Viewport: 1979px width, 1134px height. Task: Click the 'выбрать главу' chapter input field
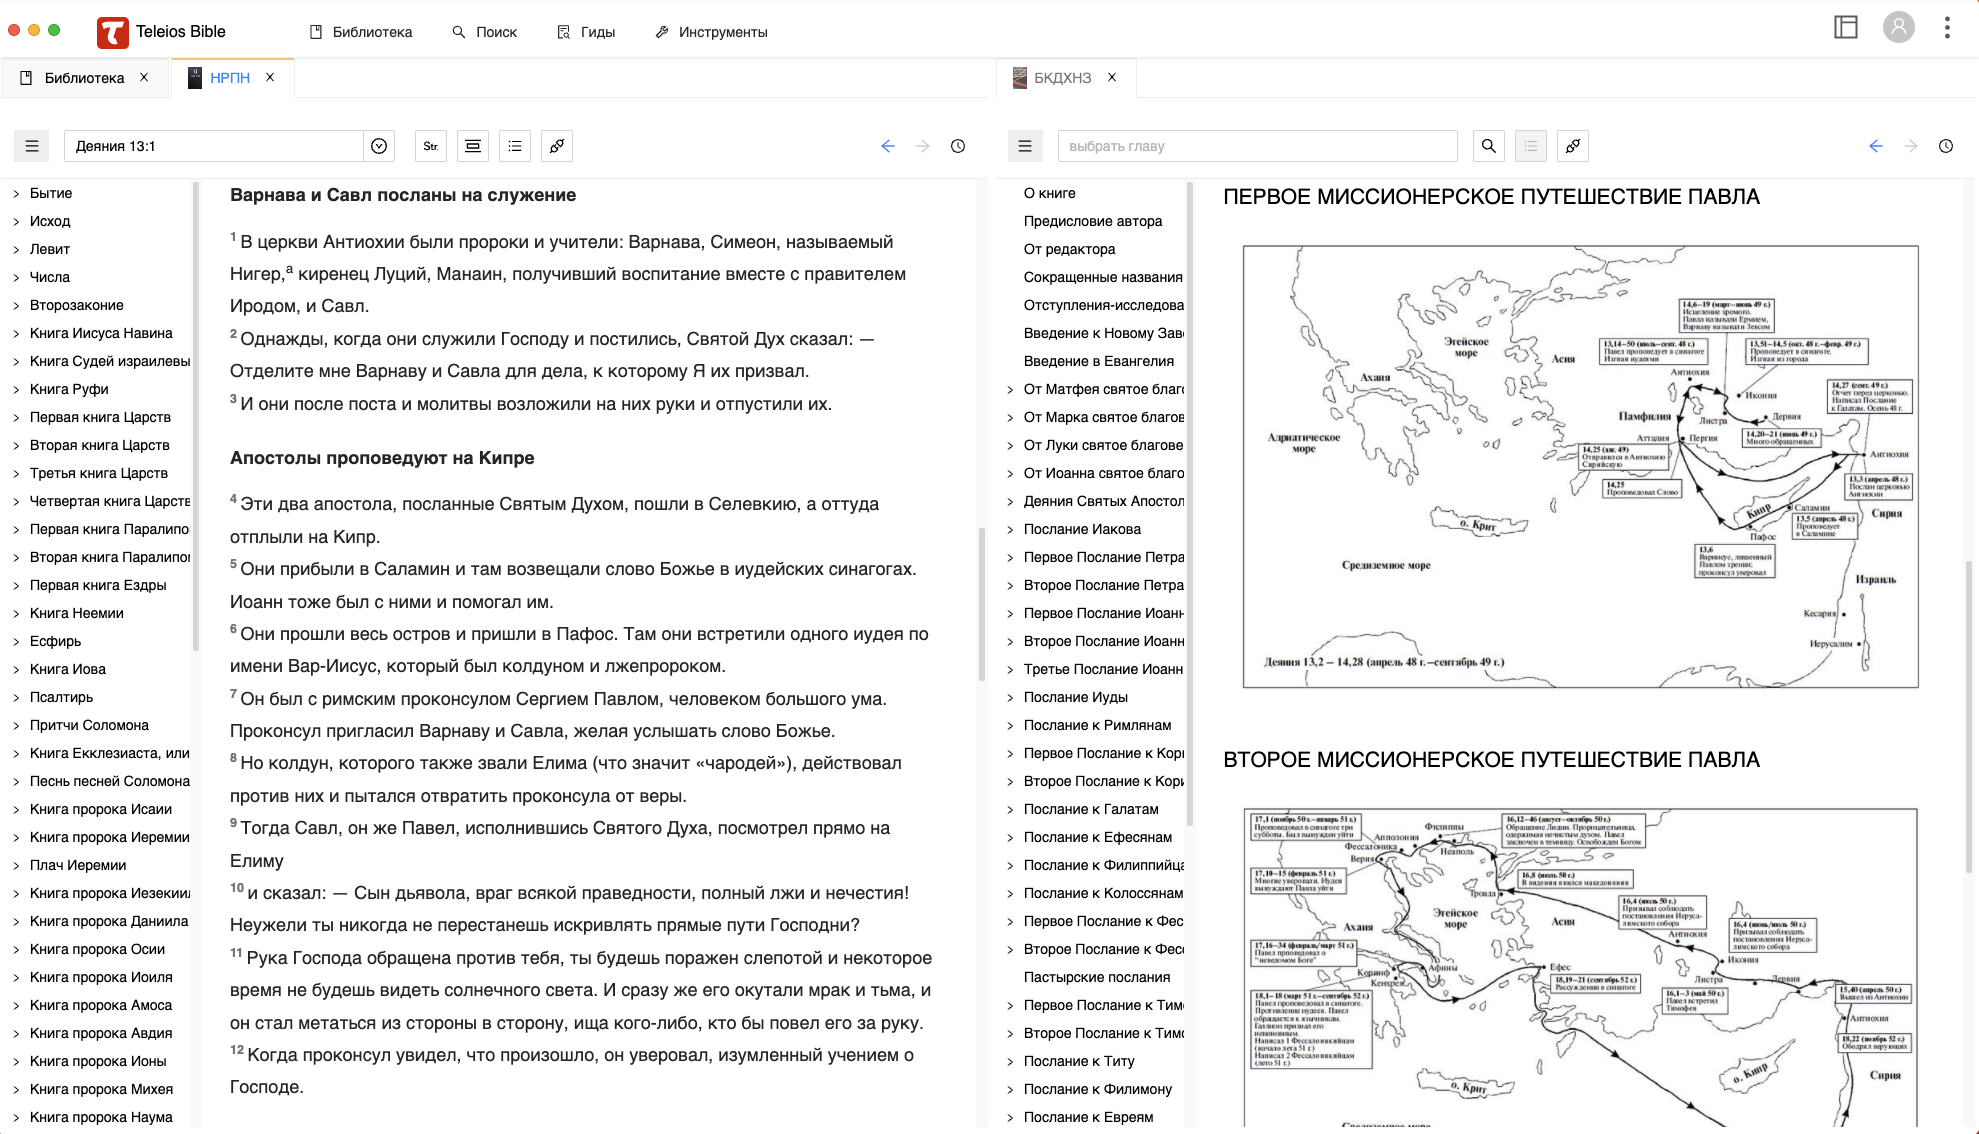[1257, 146]
